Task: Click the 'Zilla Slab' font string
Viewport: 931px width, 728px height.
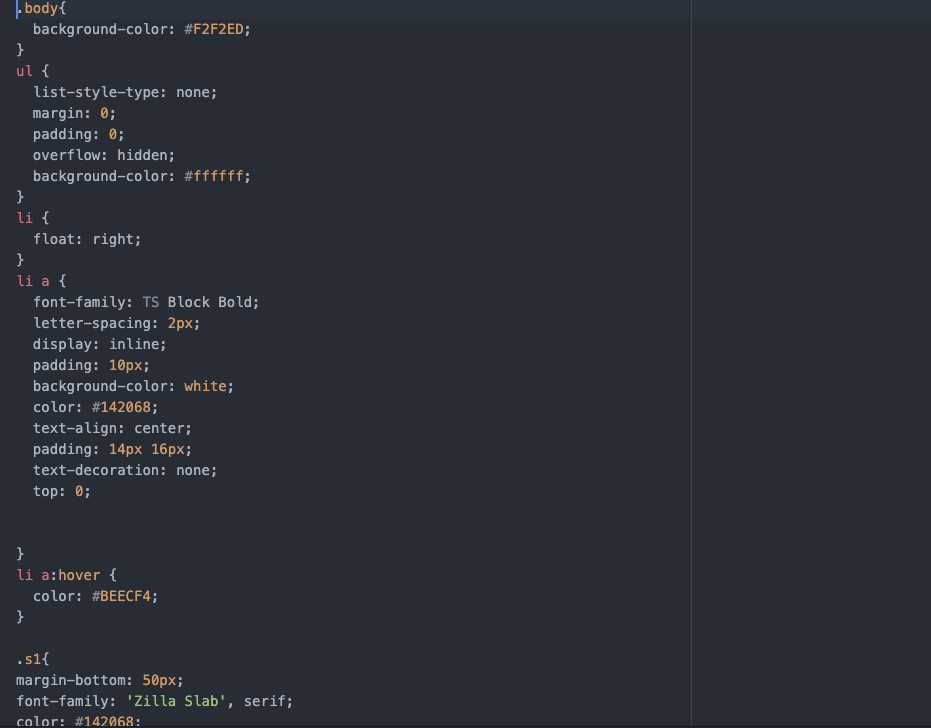Action: click(x=176, y=701)
